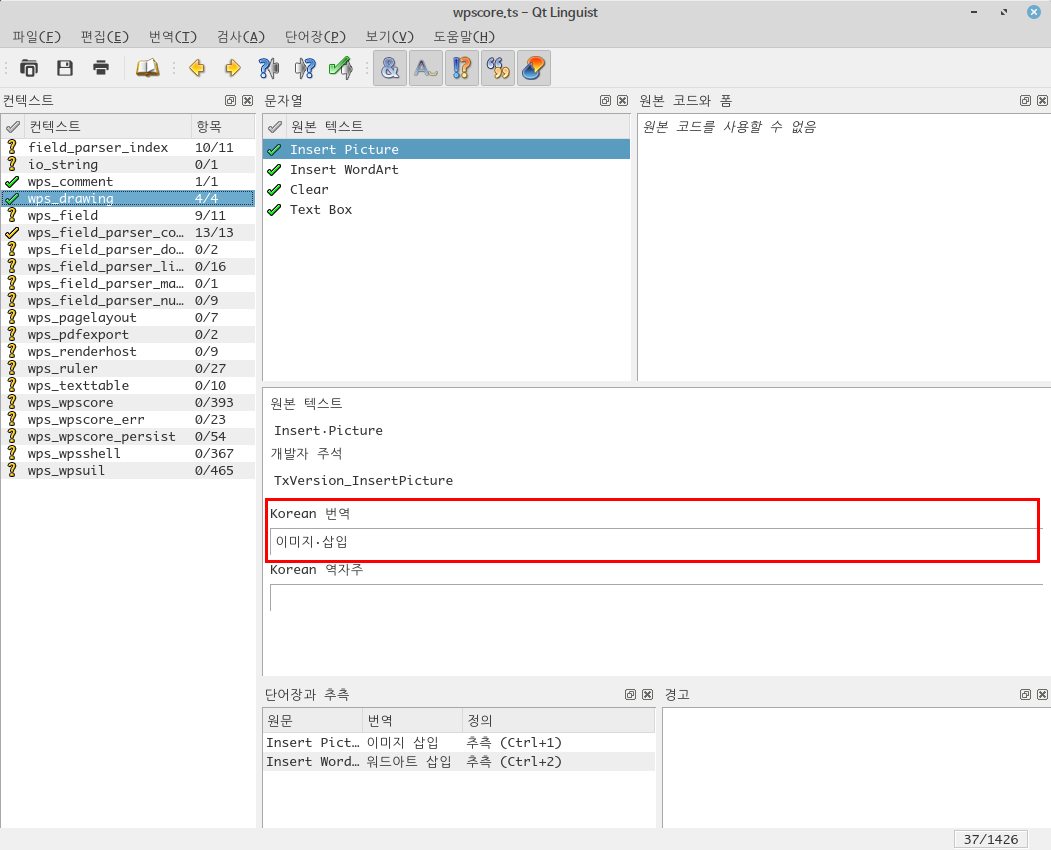
Task: Click the status column header in contexts
Action: coord(13,126)
